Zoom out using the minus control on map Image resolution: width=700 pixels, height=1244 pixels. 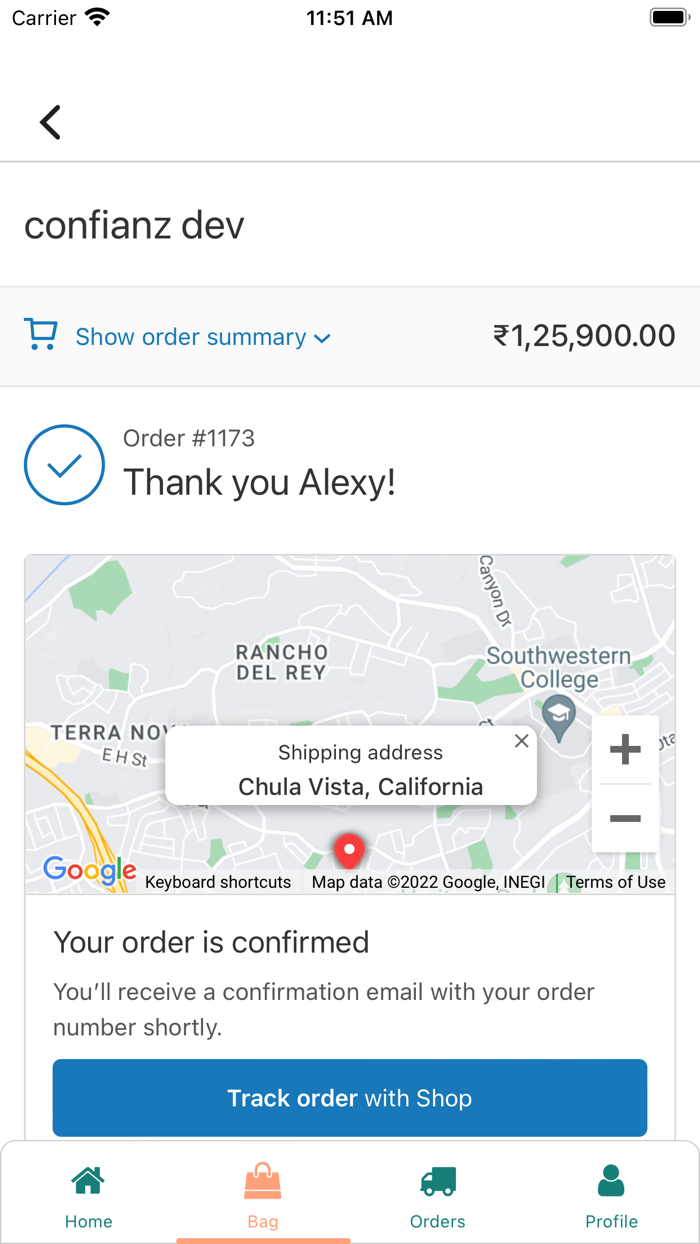click(625, 818)
